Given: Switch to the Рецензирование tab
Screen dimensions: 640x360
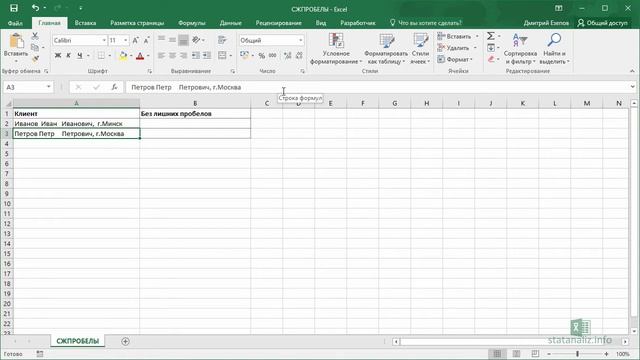Looking at the screenshot, I should 278,23.
